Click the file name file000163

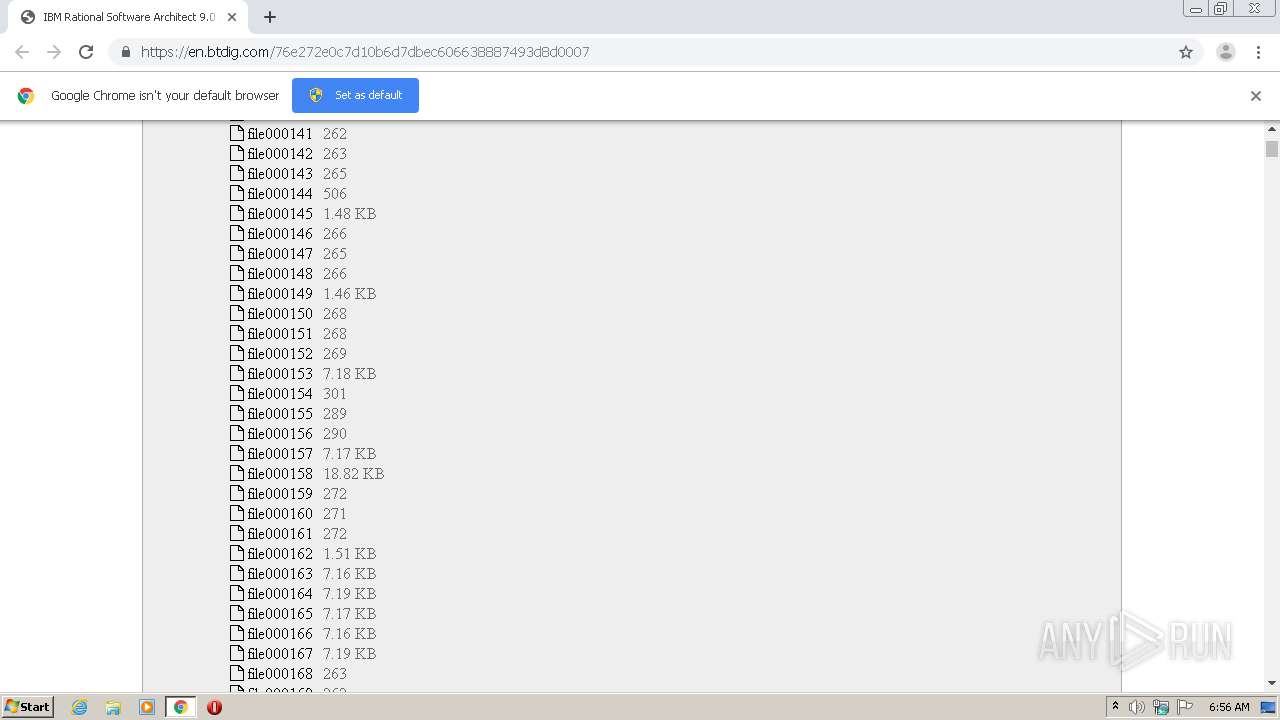click(x=280, y=574)
